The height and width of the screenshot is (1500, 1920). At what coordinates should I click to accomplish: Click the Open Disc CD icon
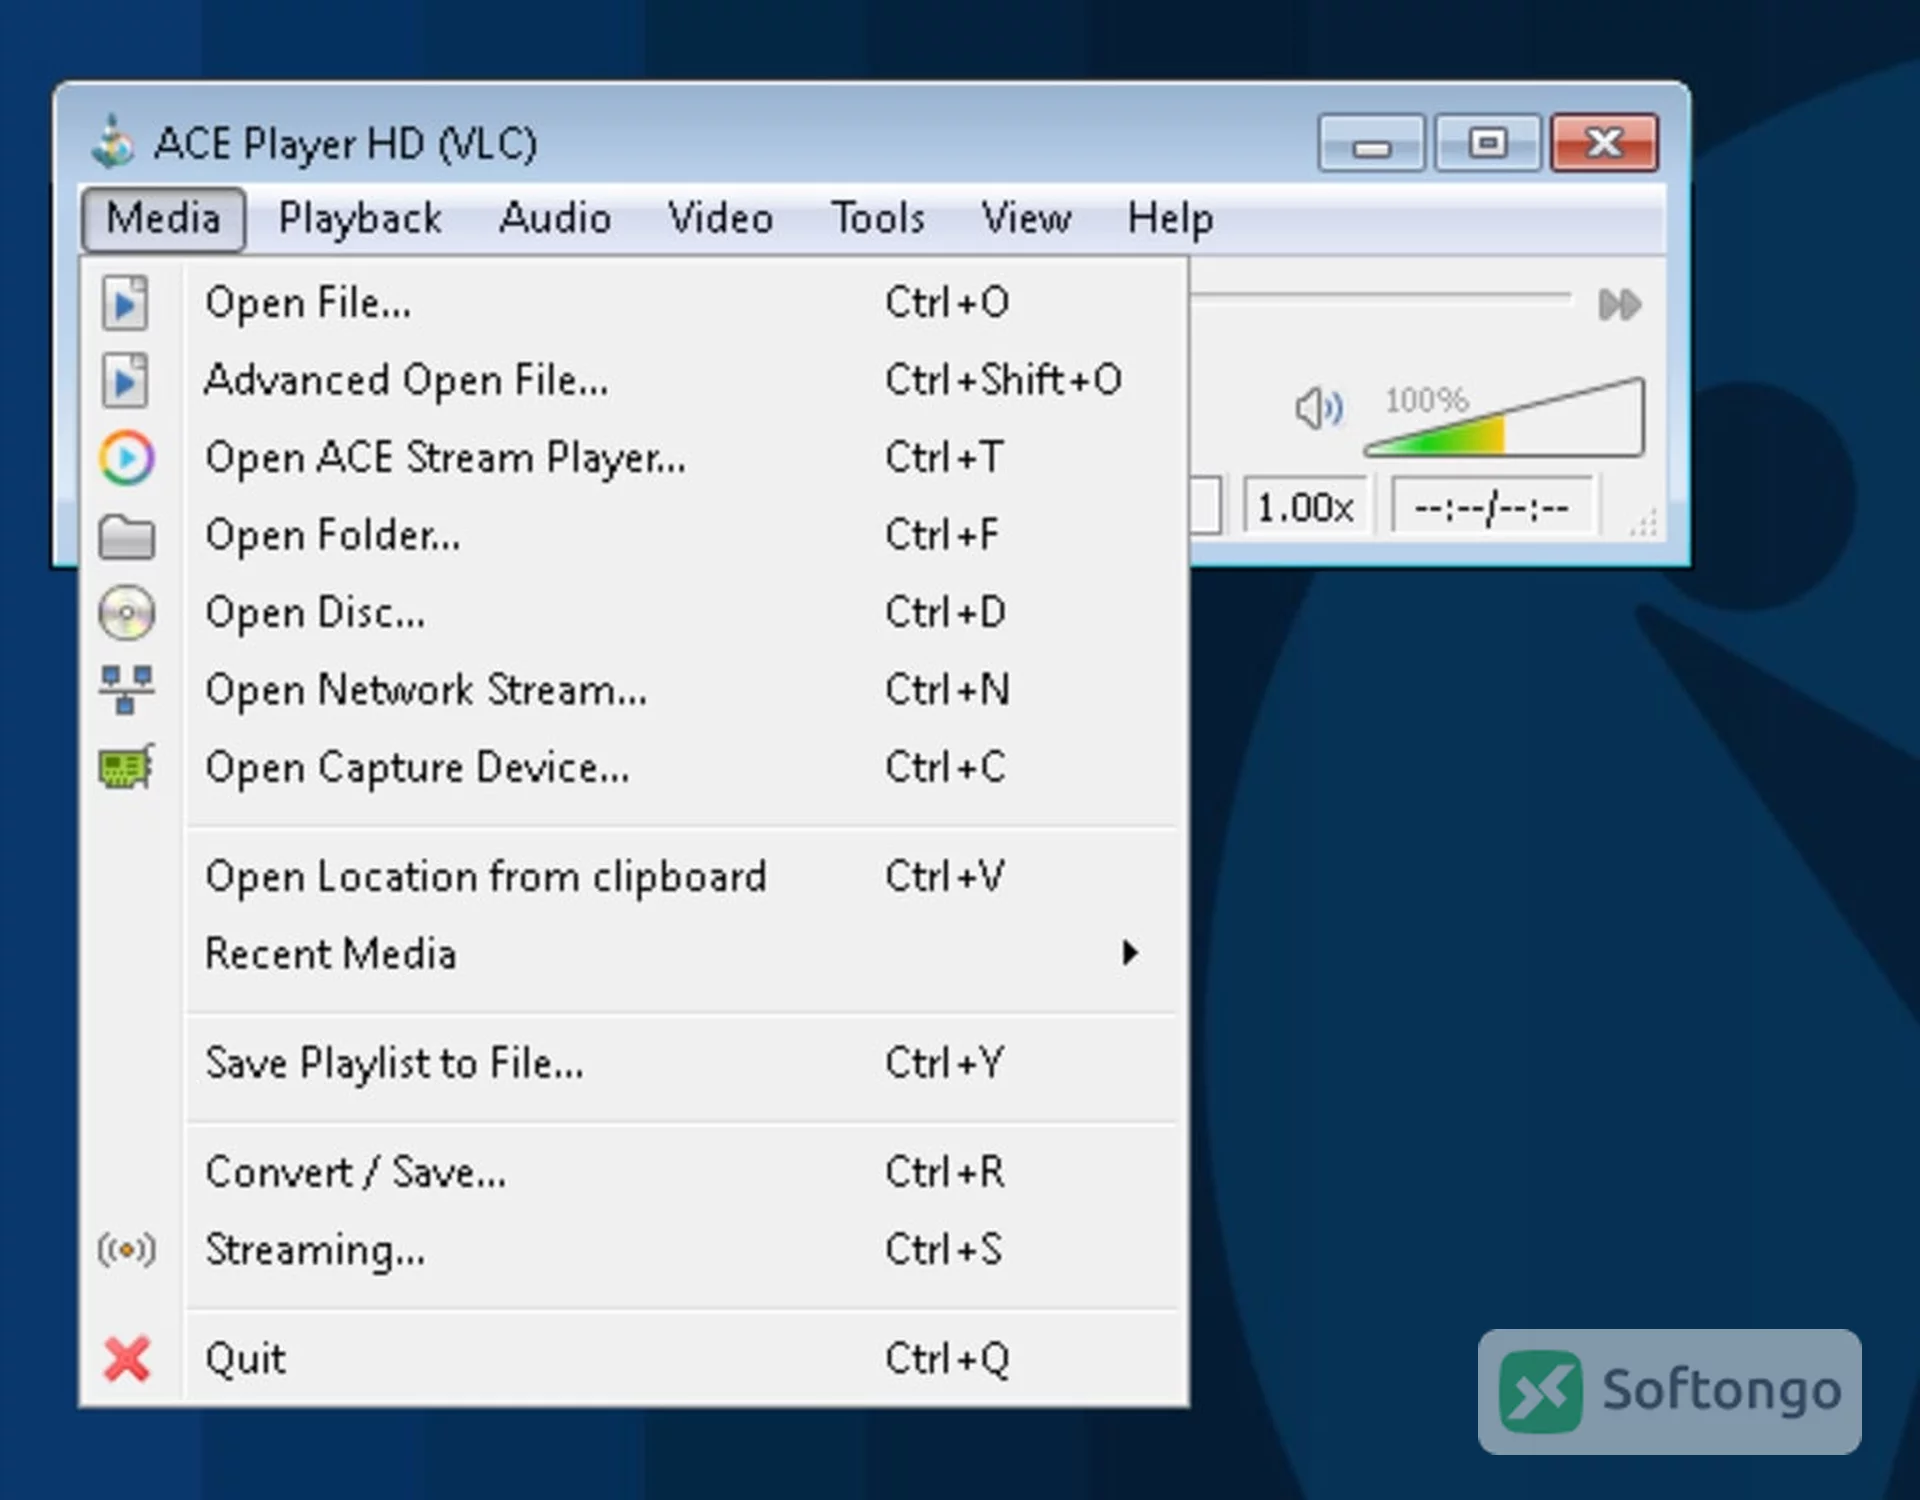(x=126, y=612)
